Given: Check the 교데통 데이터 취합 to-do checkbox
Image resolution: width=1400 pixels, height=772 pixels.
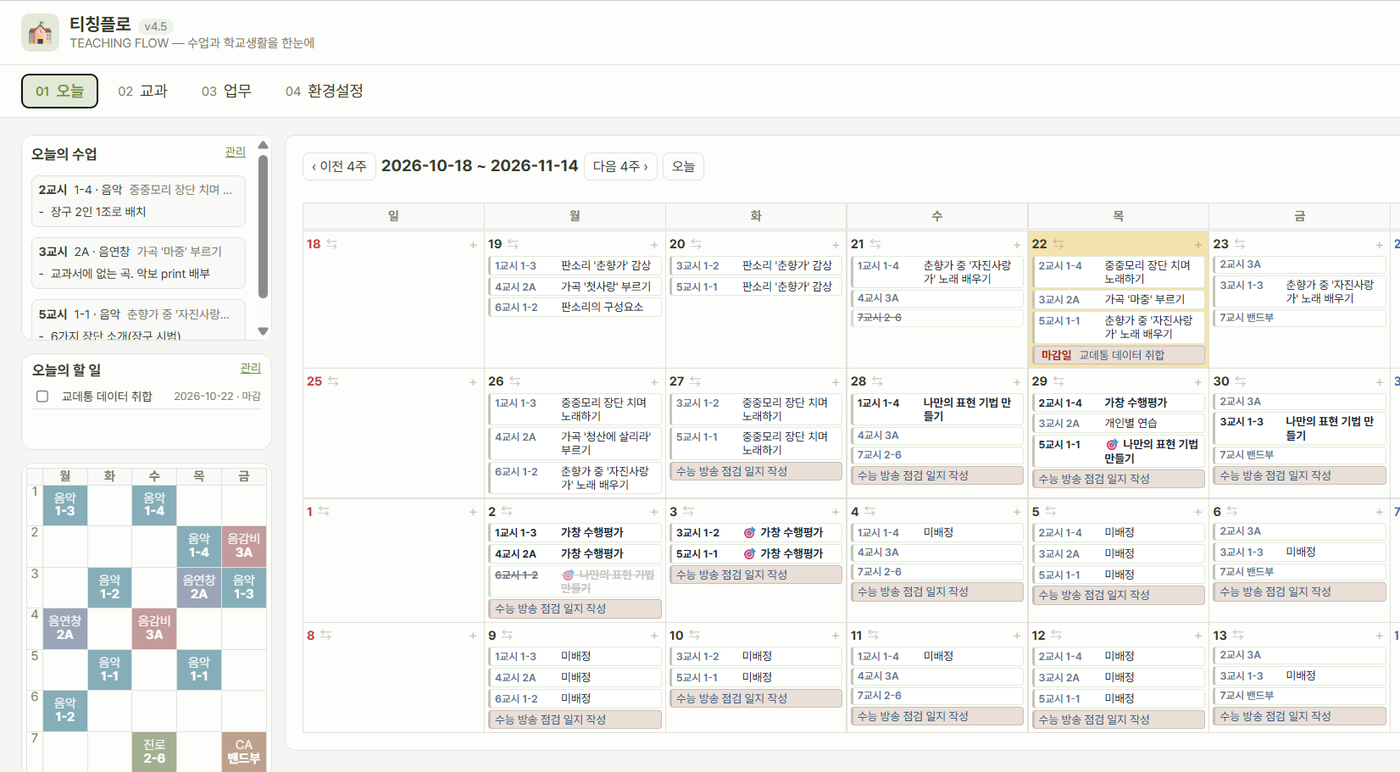Looking at the screenshot, I should pos(42,396).
